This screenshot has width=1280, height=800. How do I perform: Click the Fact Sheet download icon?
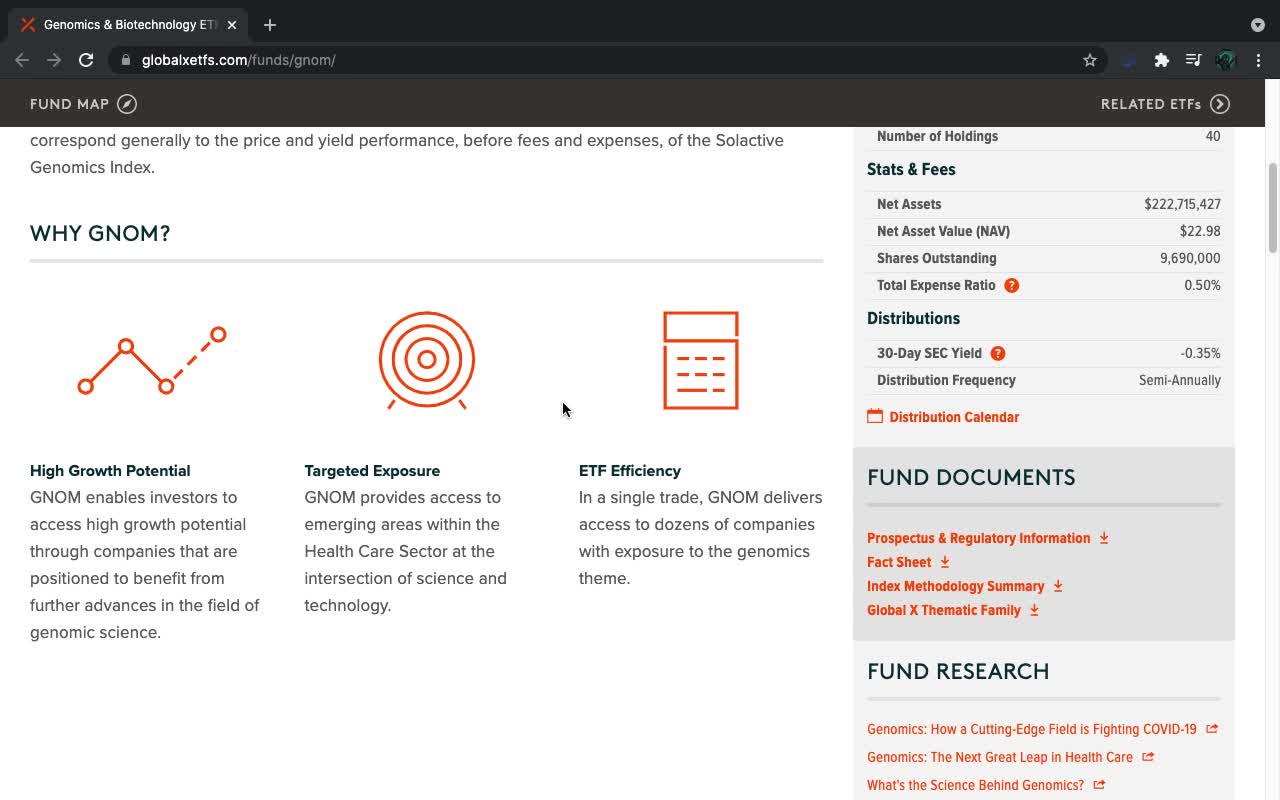[945, 562]
